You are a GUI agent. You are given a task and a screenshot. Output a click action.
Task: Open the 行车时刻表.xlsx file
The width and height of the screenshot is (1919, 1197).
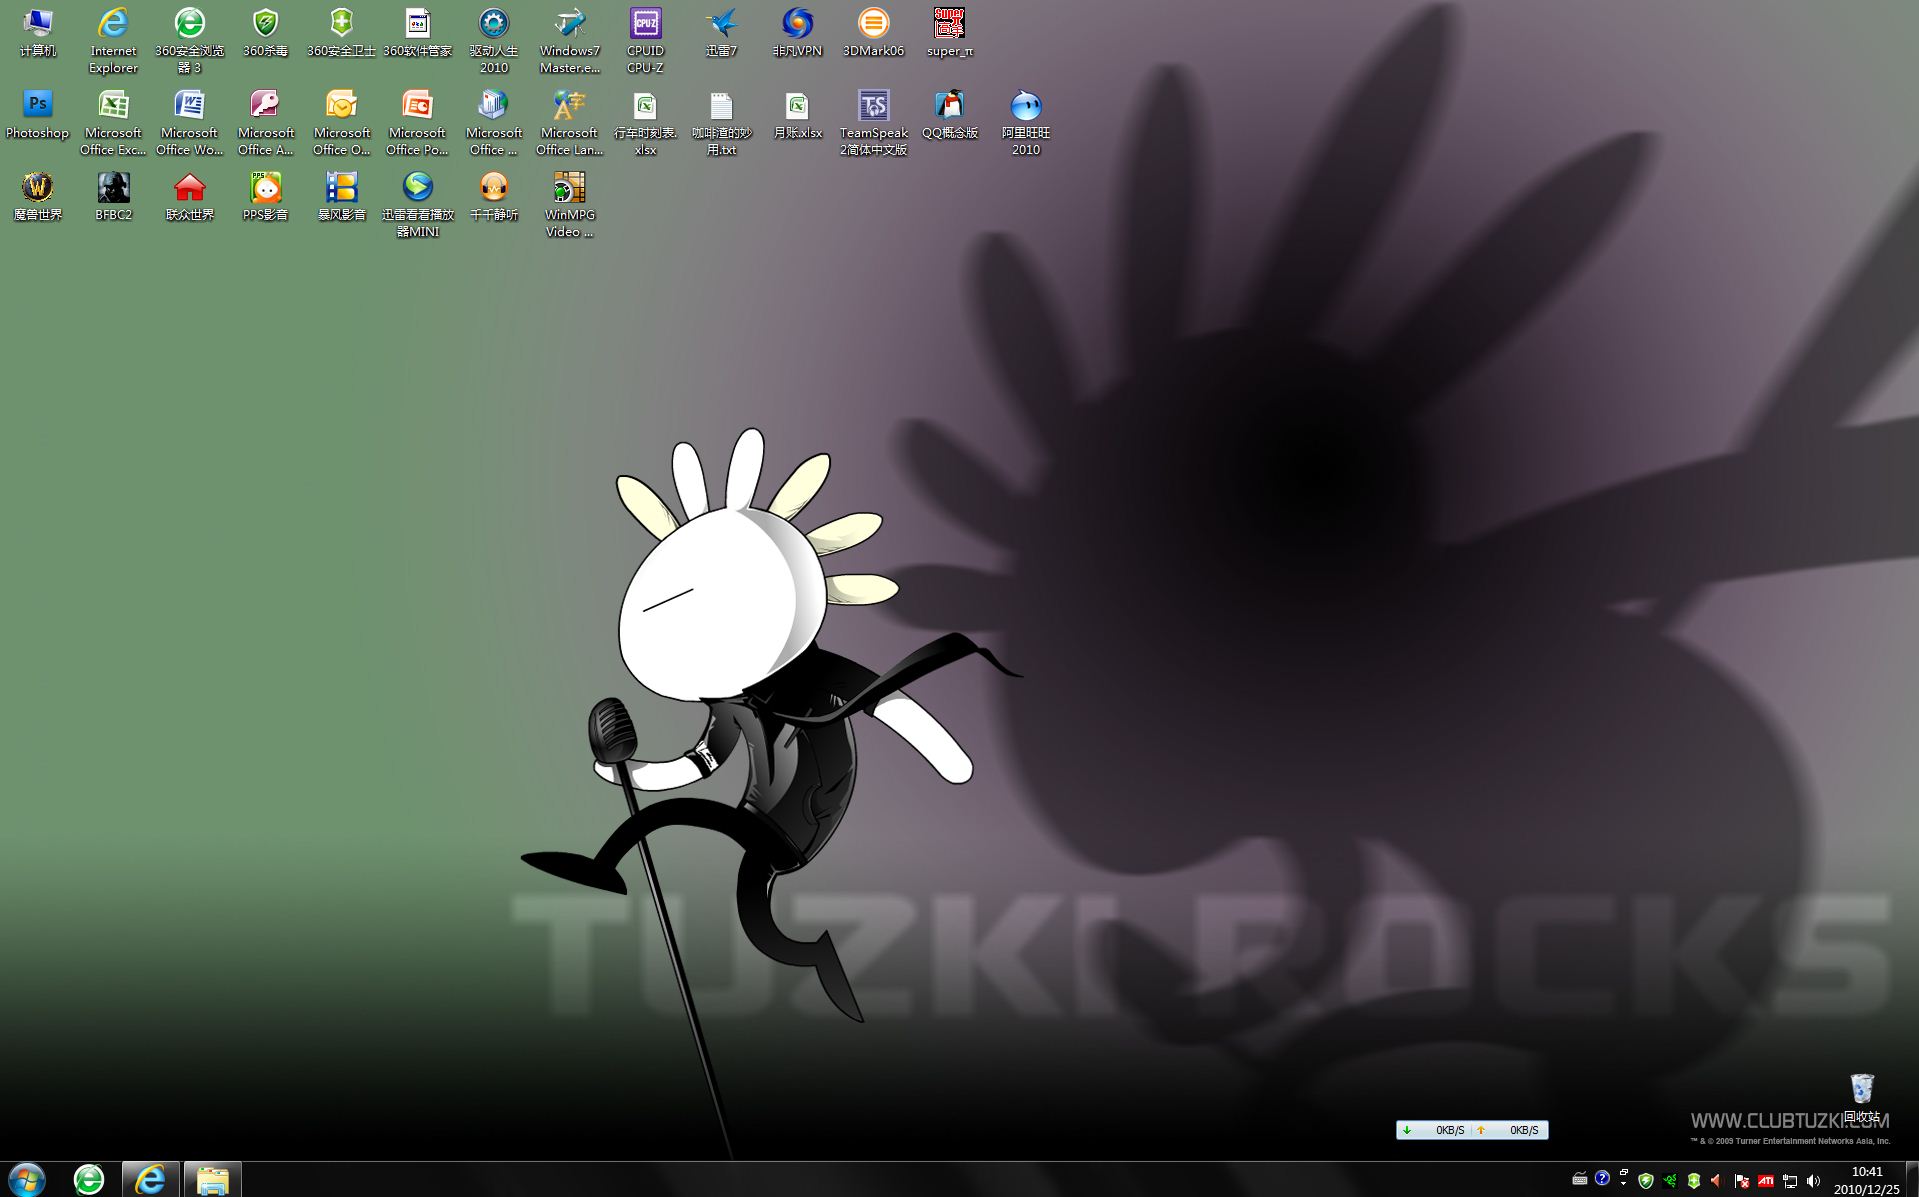(645, 123)
